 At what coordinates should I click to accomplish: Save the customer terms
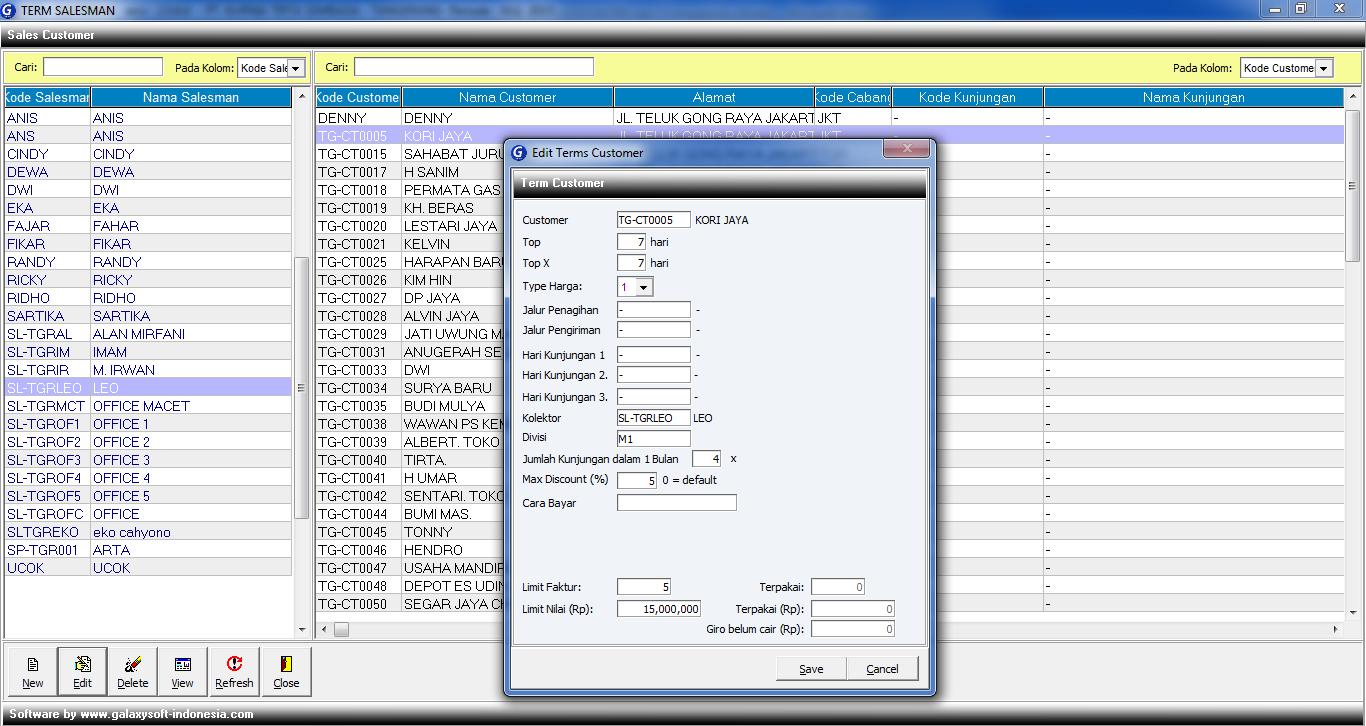pos(811,669)
